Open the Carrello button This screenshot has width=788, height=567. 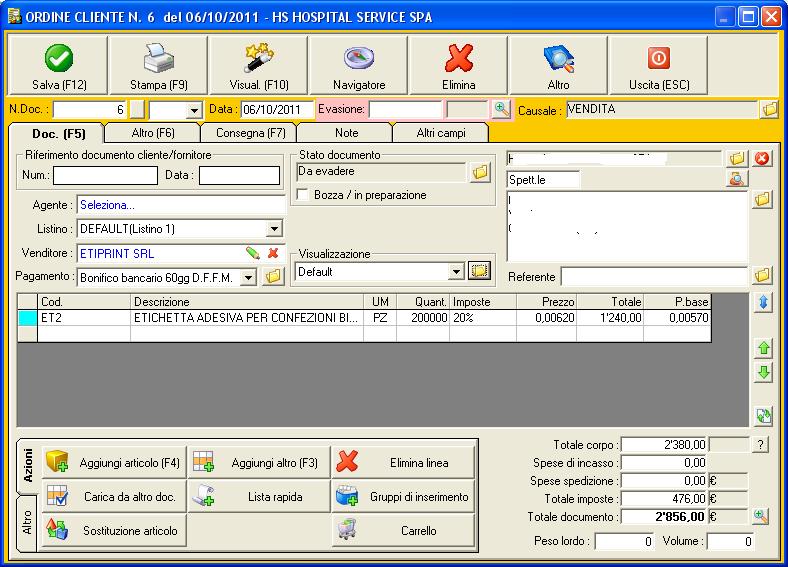403,531
